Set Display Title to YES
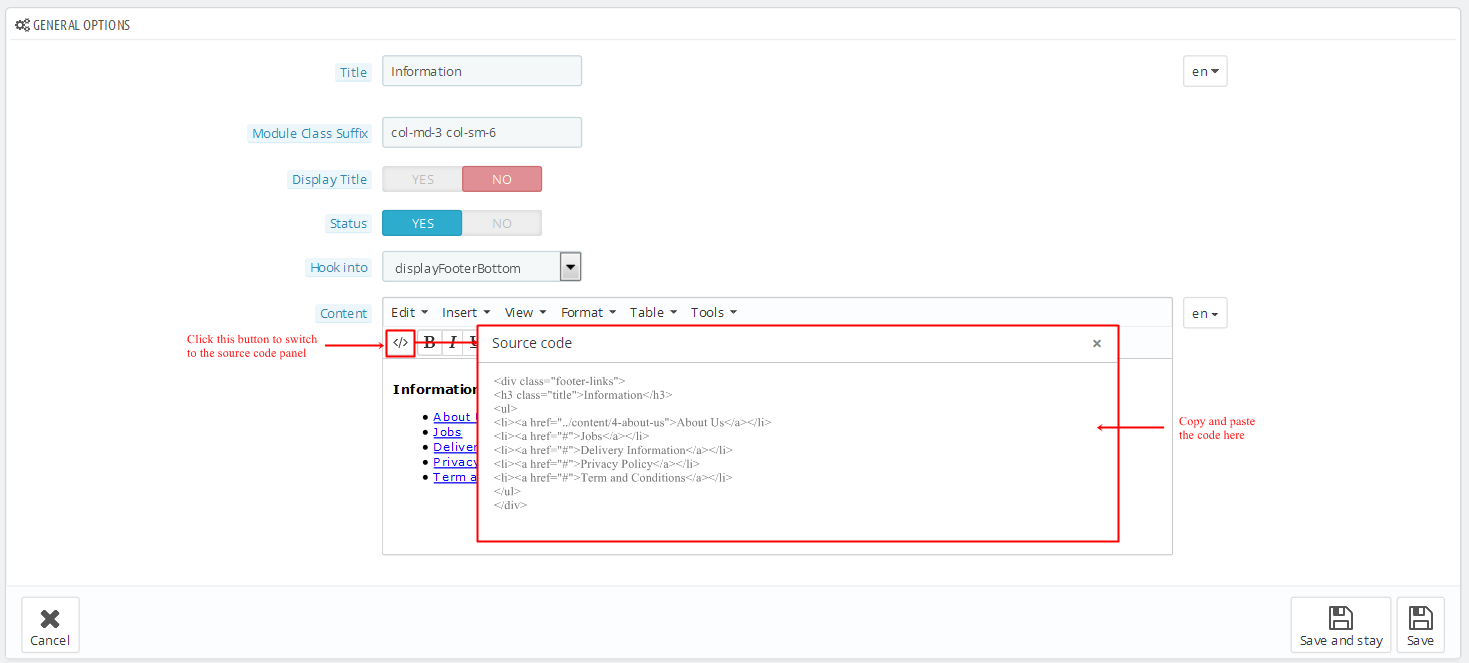The image size is (1469, 663). pos(422,180)
